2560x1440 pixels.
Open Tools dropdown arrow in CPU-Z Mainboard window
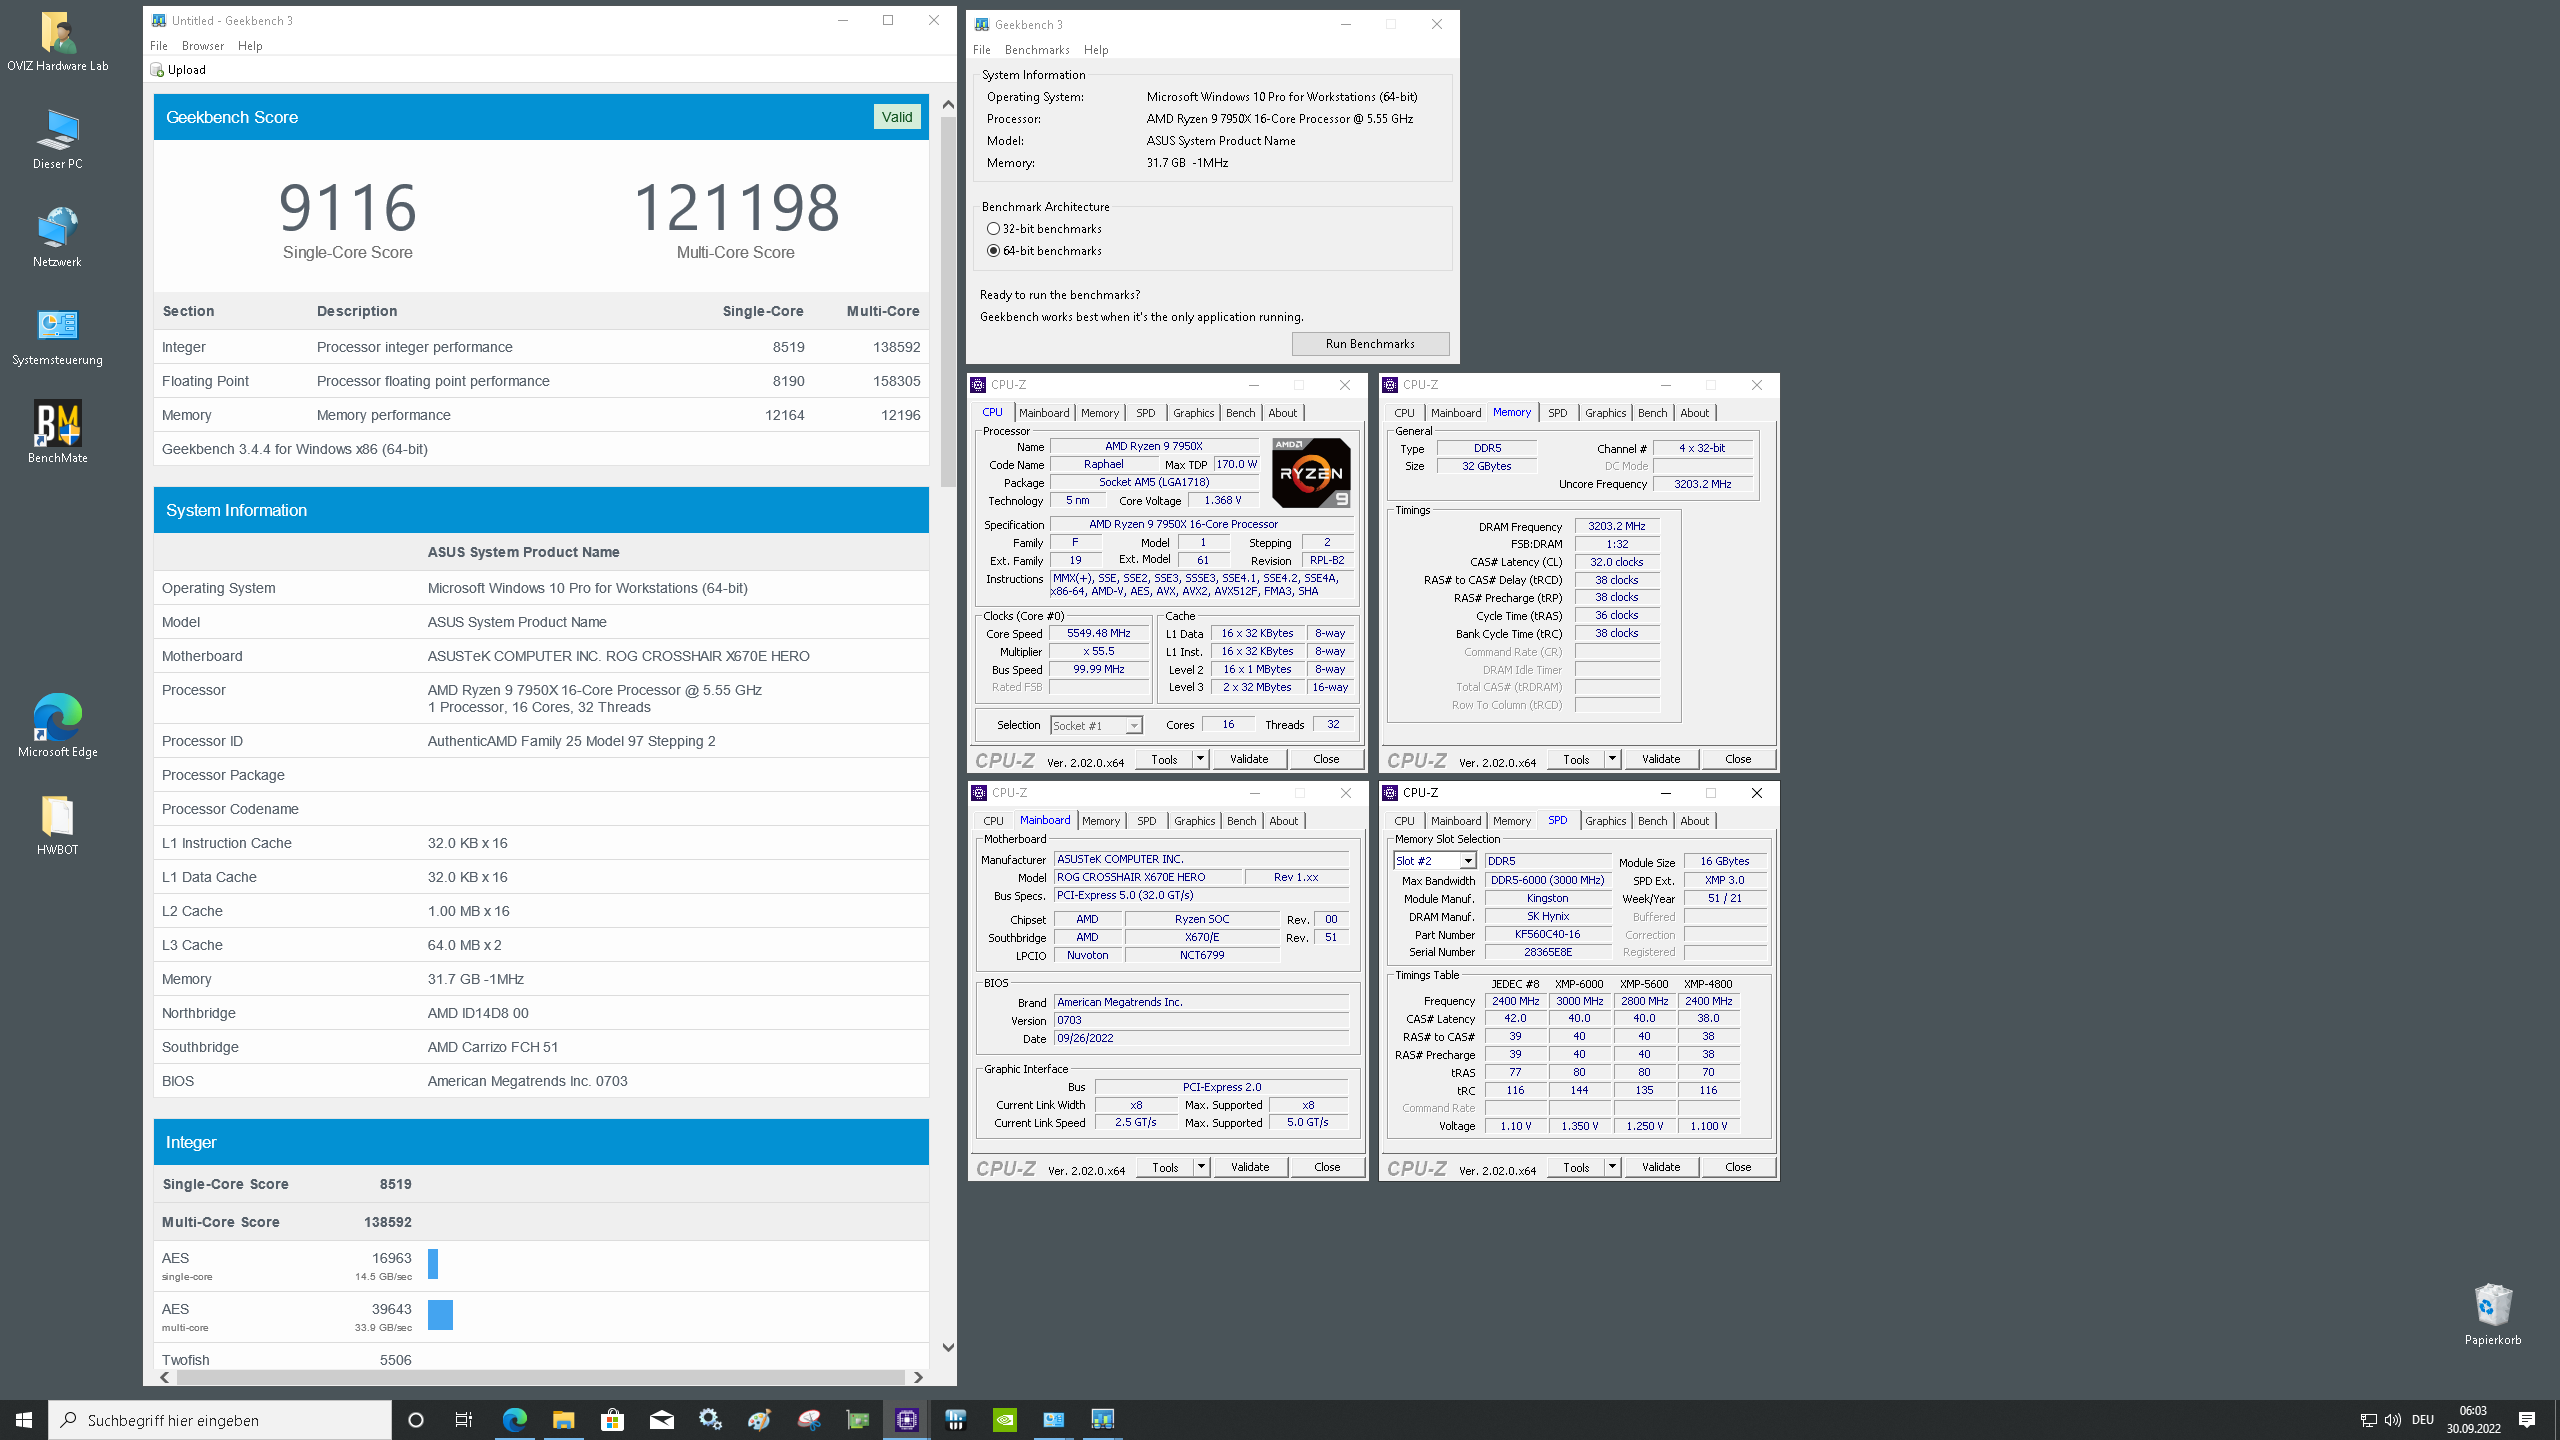point(1201,1167)
